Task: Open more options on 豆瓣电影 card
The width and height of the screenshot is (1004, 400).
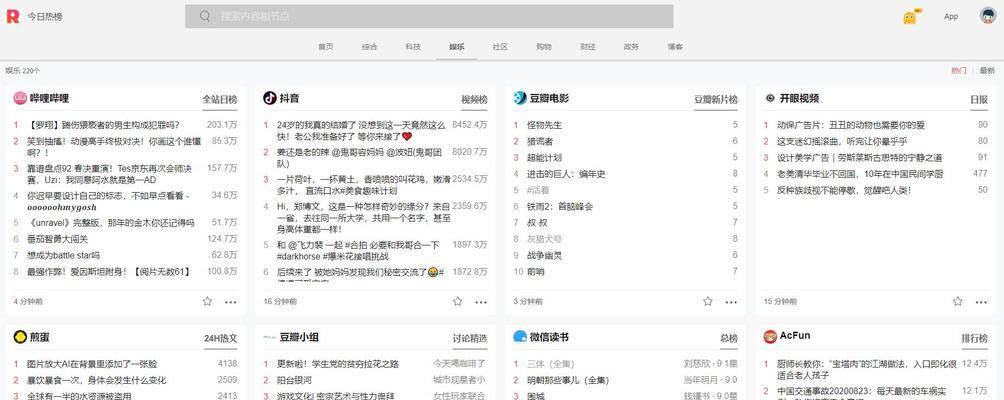Action: click(731, 302)
